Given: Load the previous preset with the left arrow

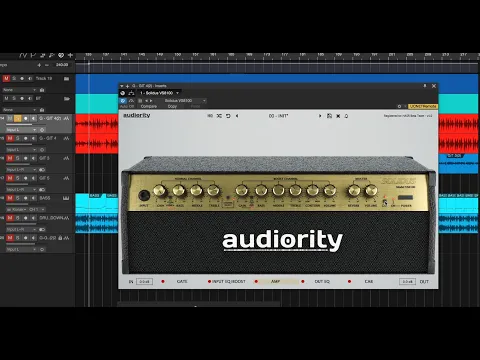Looking at the screenshot, I should [x=237, y=116].
